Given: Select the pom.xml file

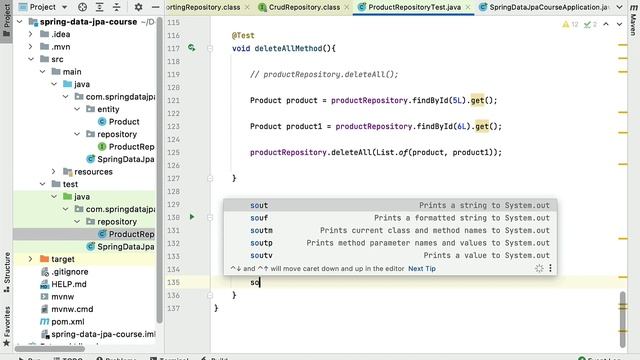Looking at the screenshot, I should (x=62, y=322).
